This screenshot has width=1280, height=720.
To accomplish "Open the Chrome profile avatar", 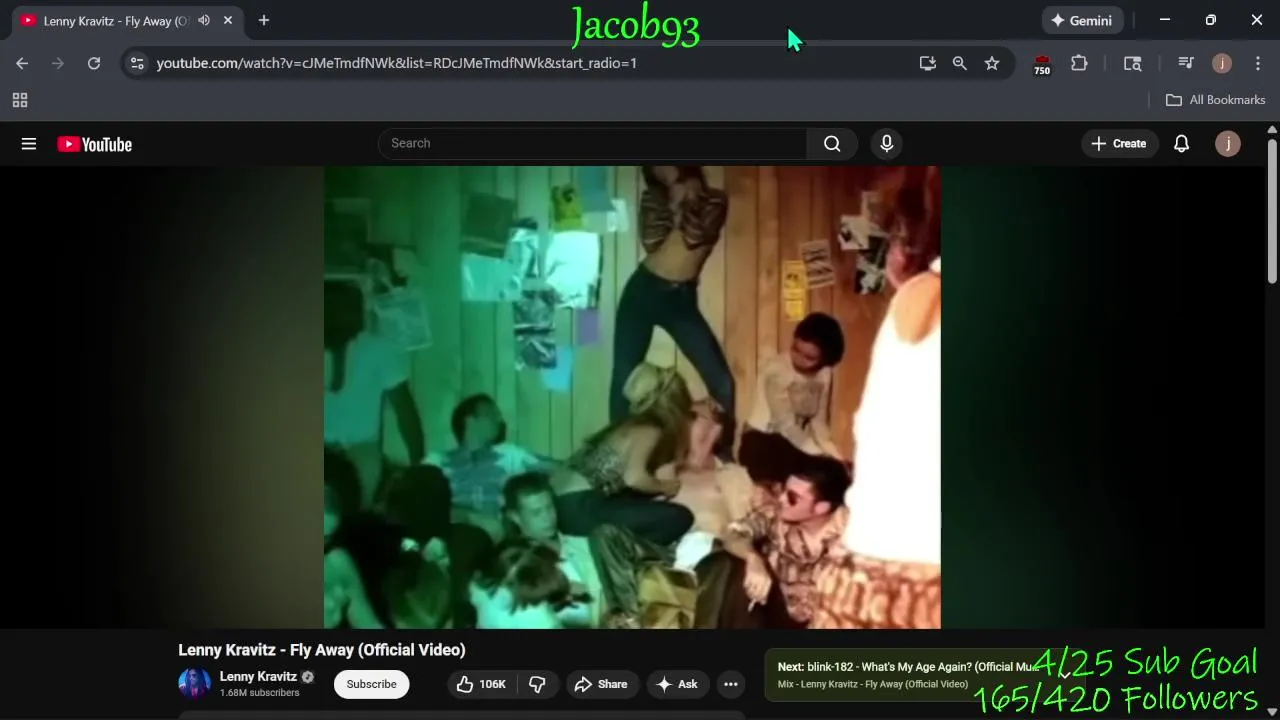I will (1222, 63).
